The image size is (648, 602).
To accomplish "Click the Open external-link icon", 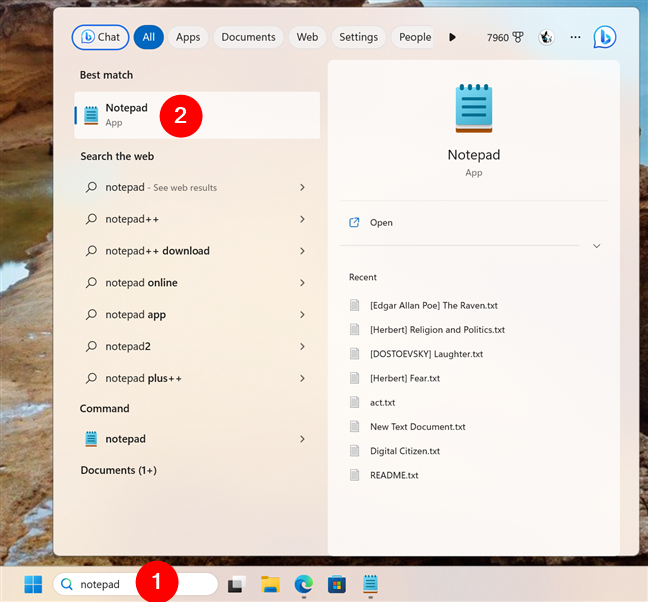I will [x=354, y=223].
